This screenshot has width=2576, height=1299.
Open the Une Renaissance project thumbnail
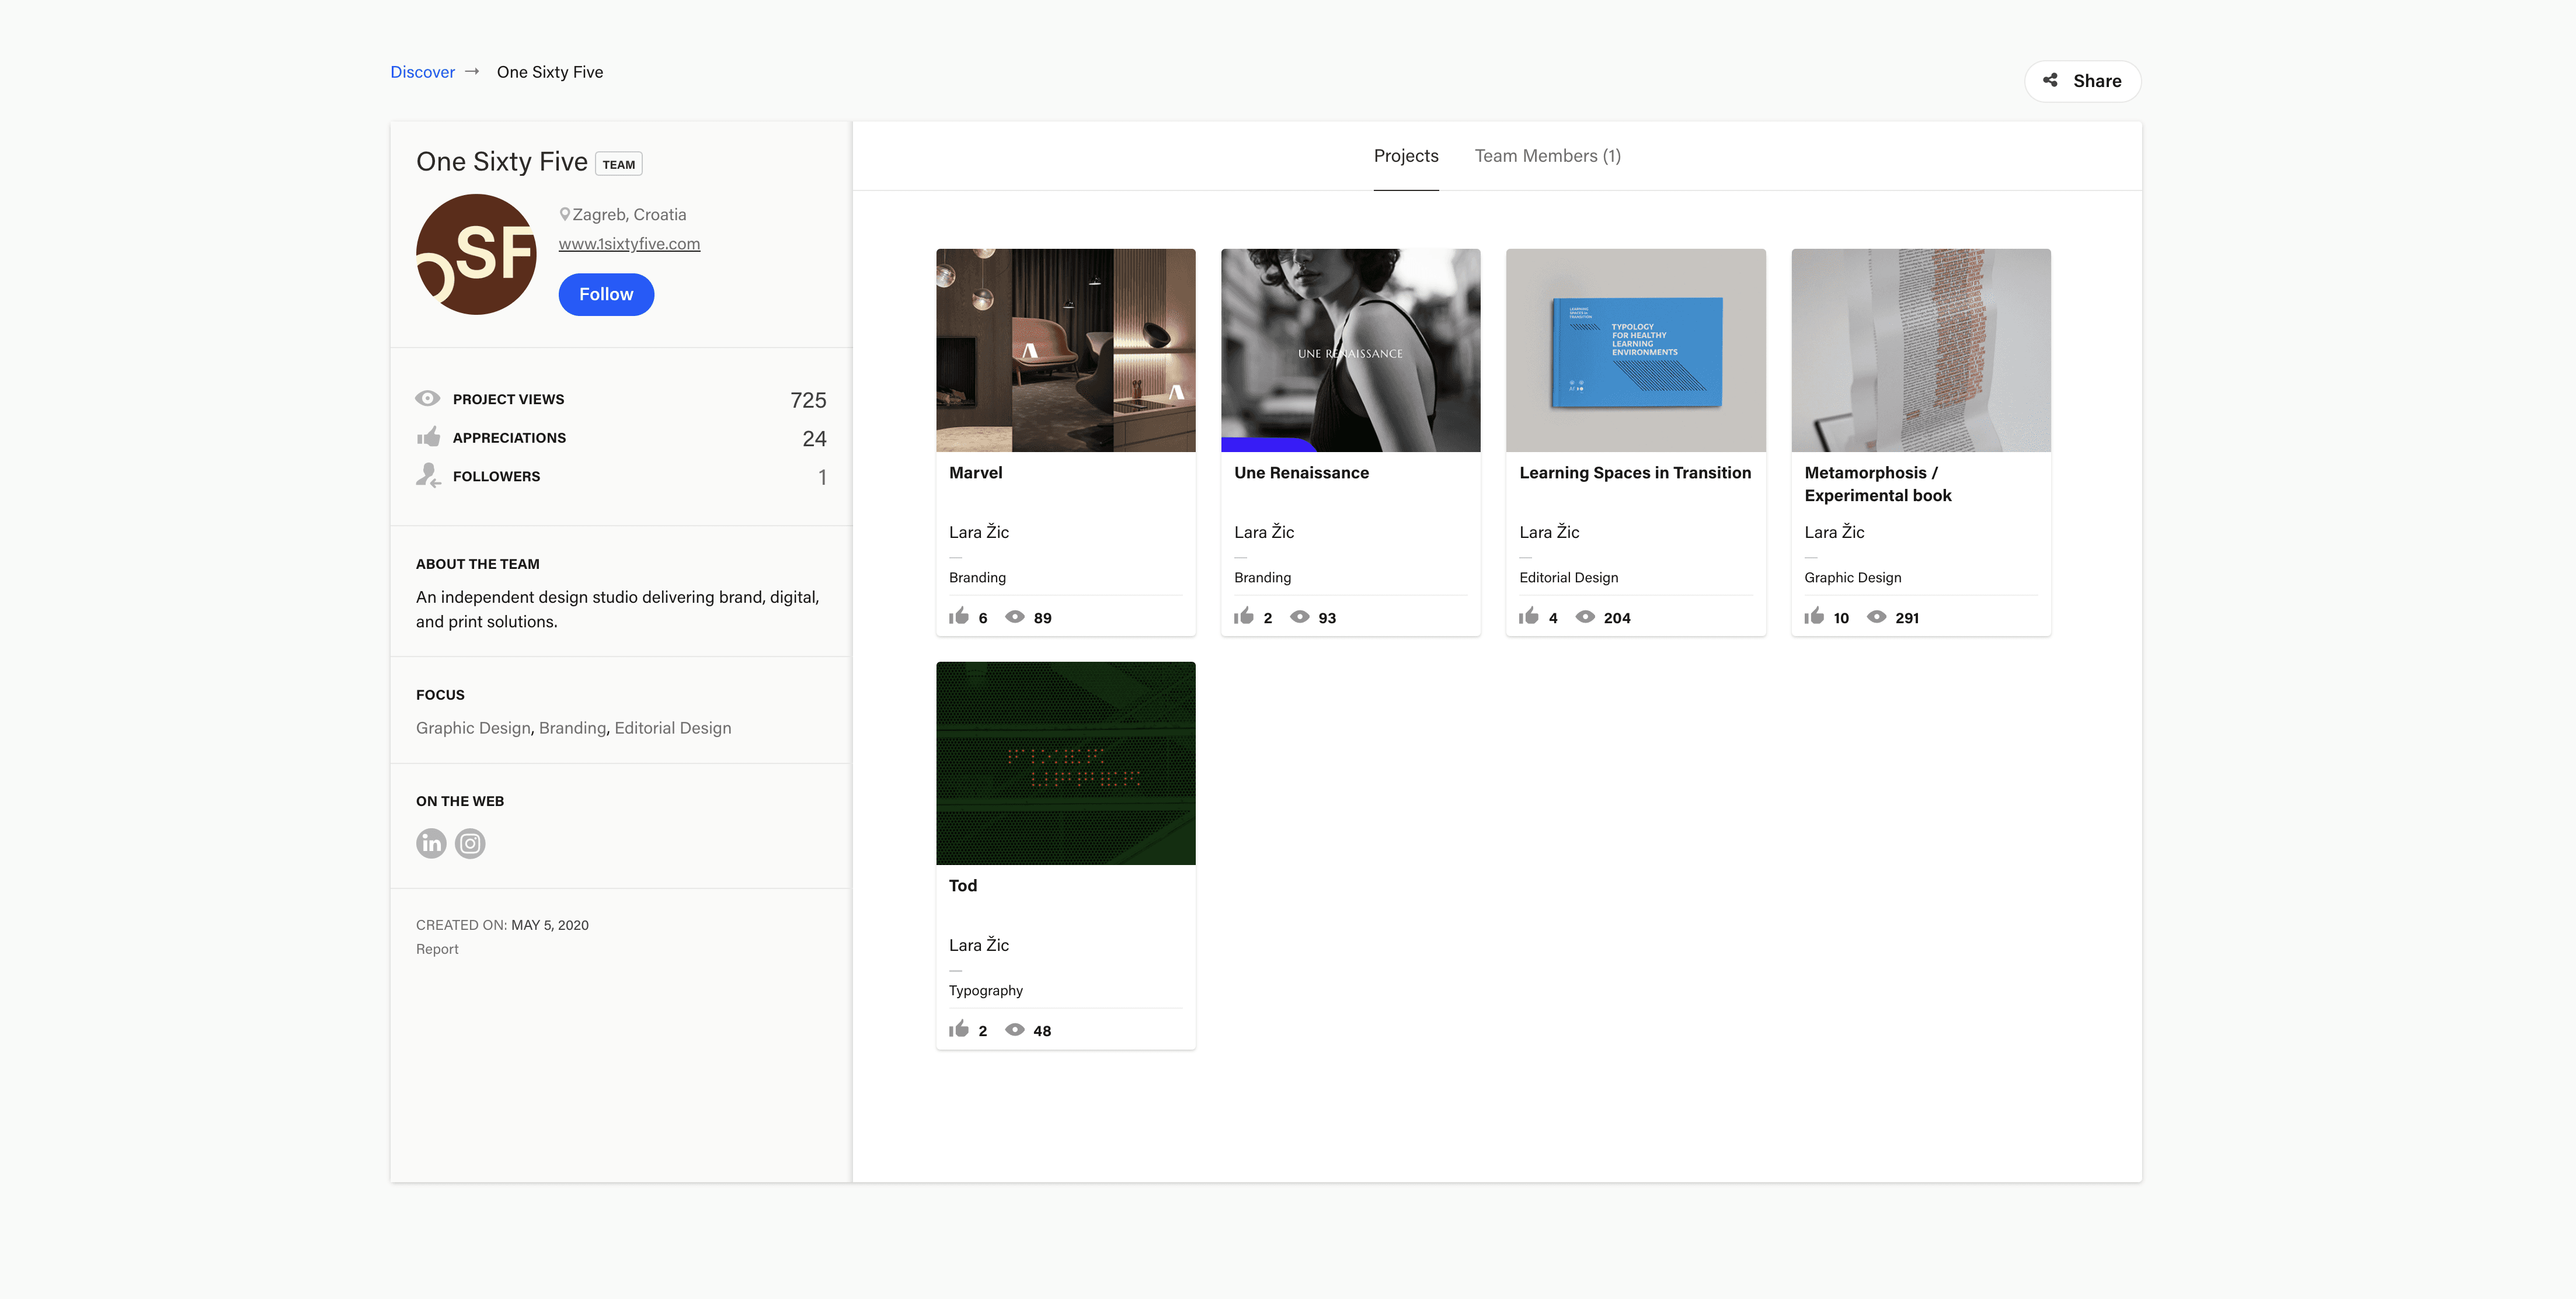(1350, 350)
